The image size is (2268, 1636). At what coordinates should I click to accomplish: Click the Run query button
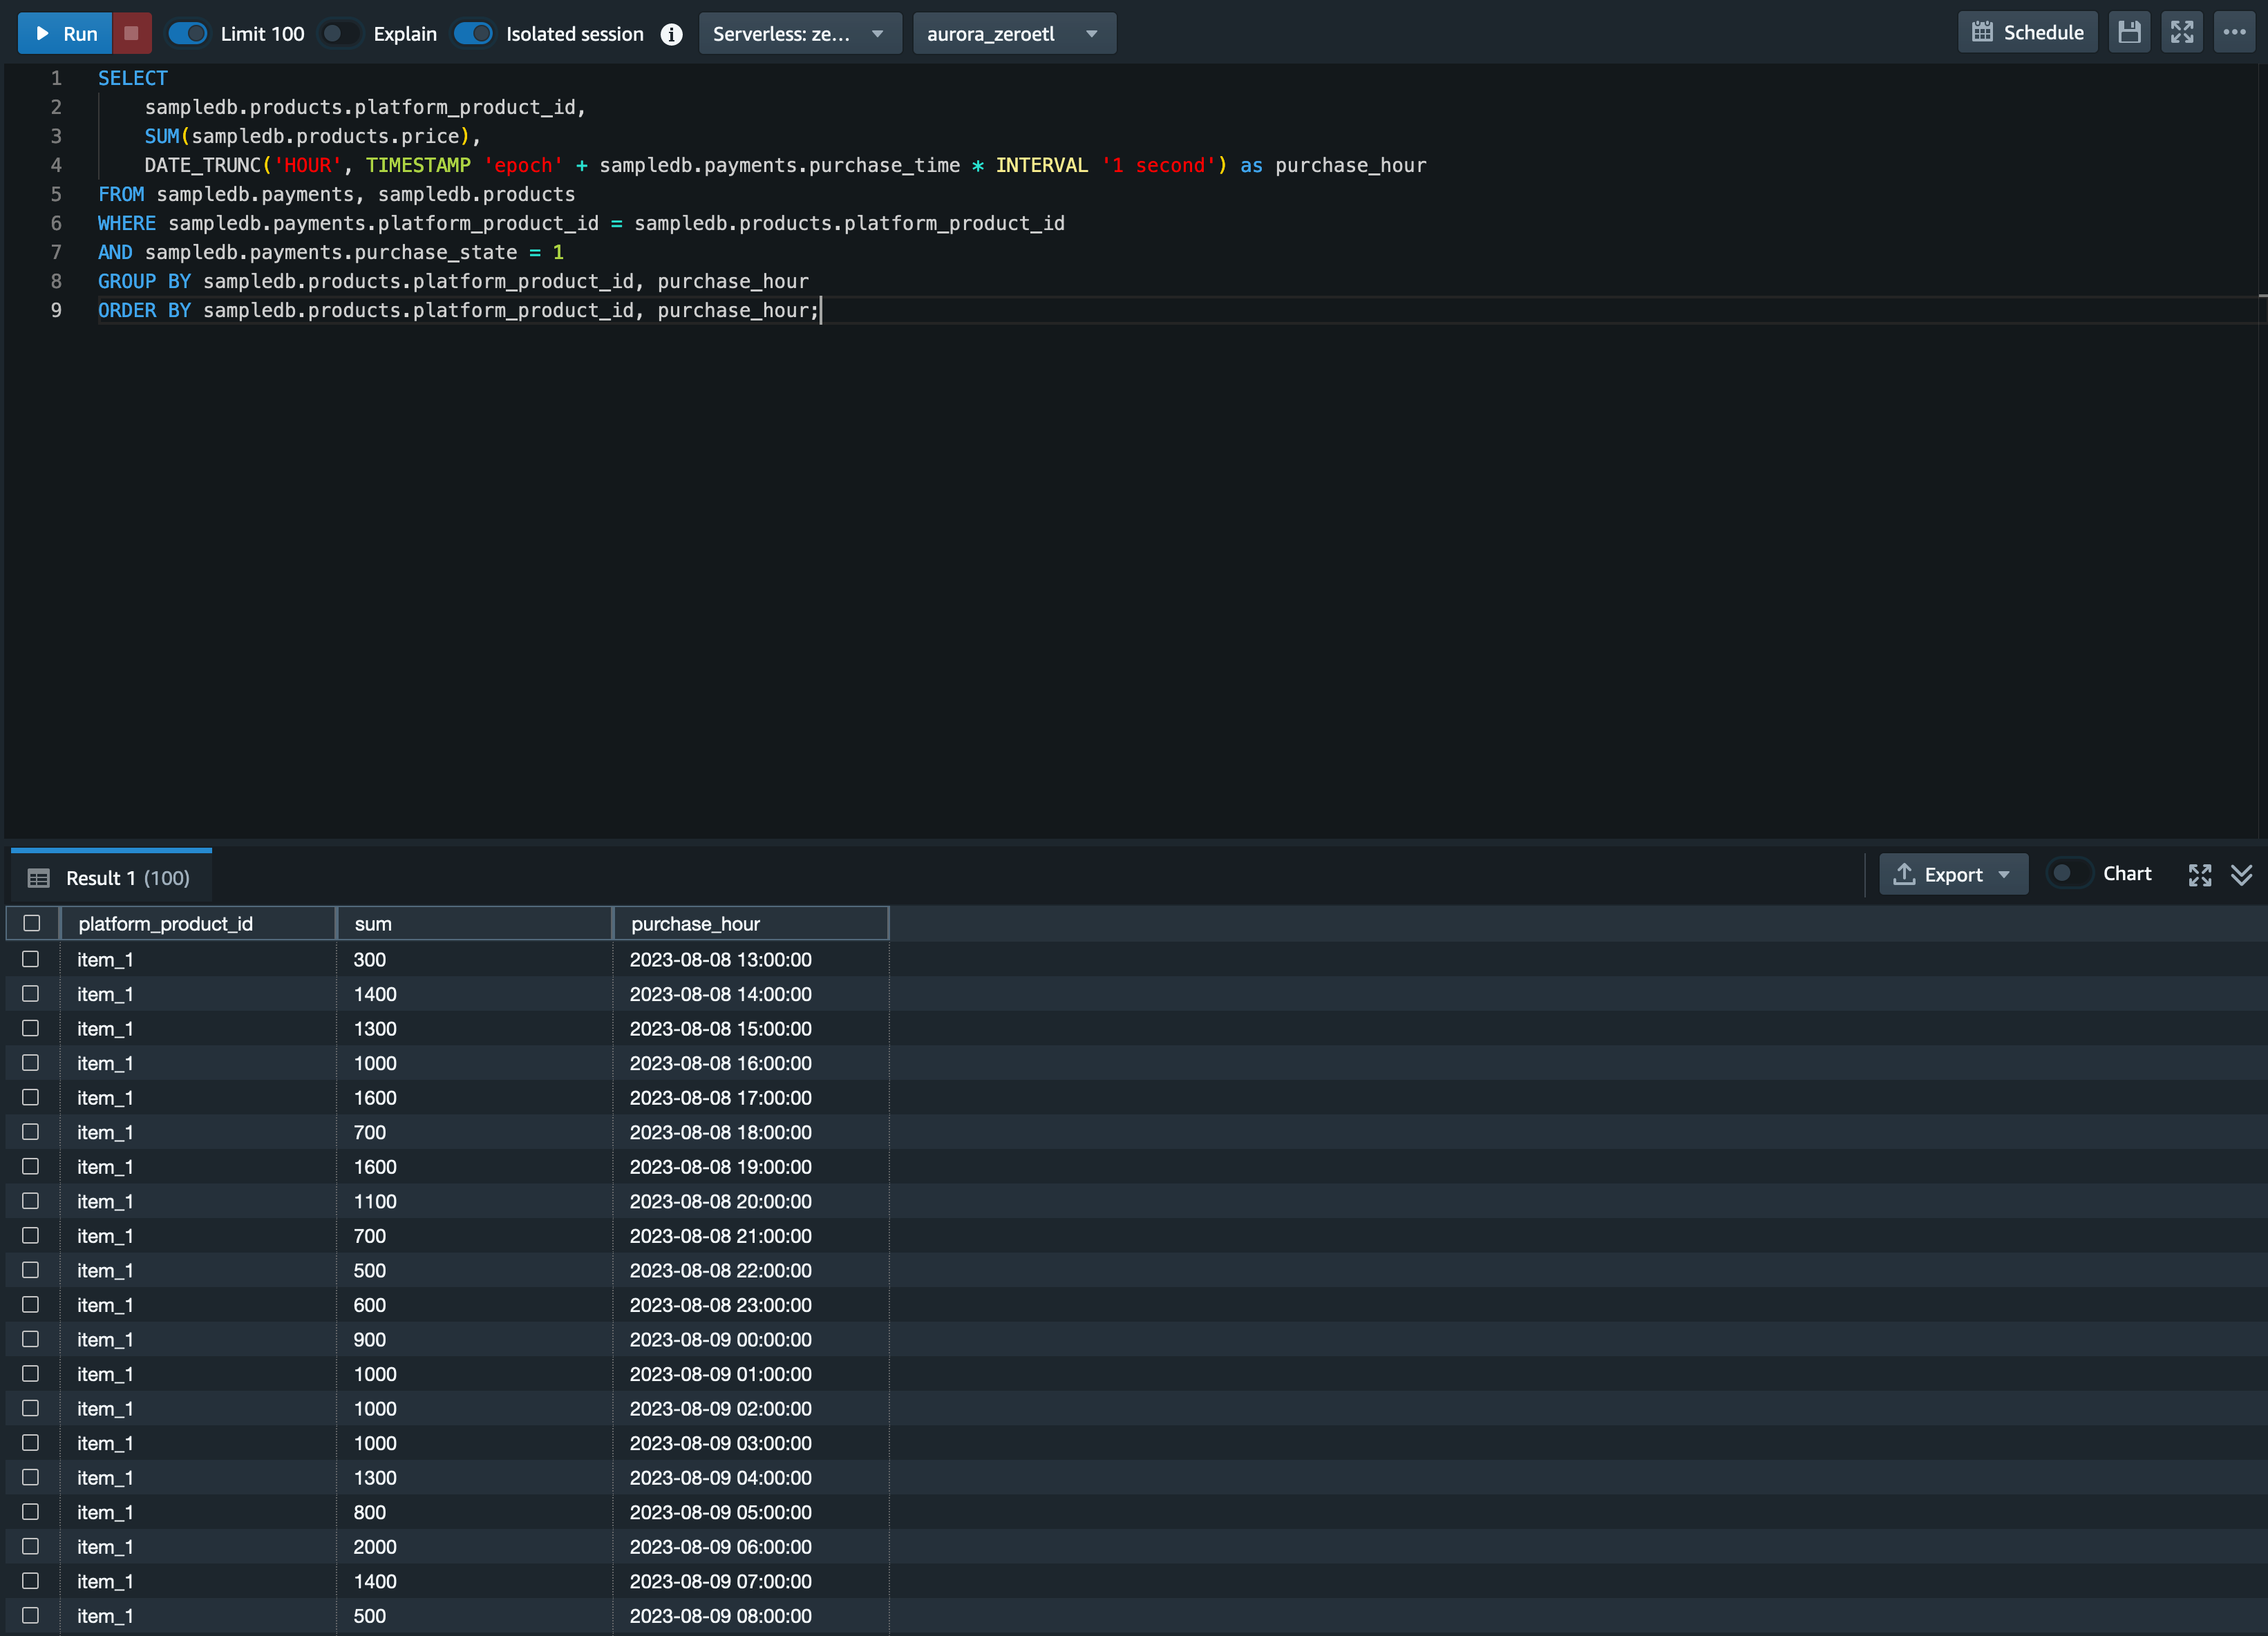coord(66,33)
